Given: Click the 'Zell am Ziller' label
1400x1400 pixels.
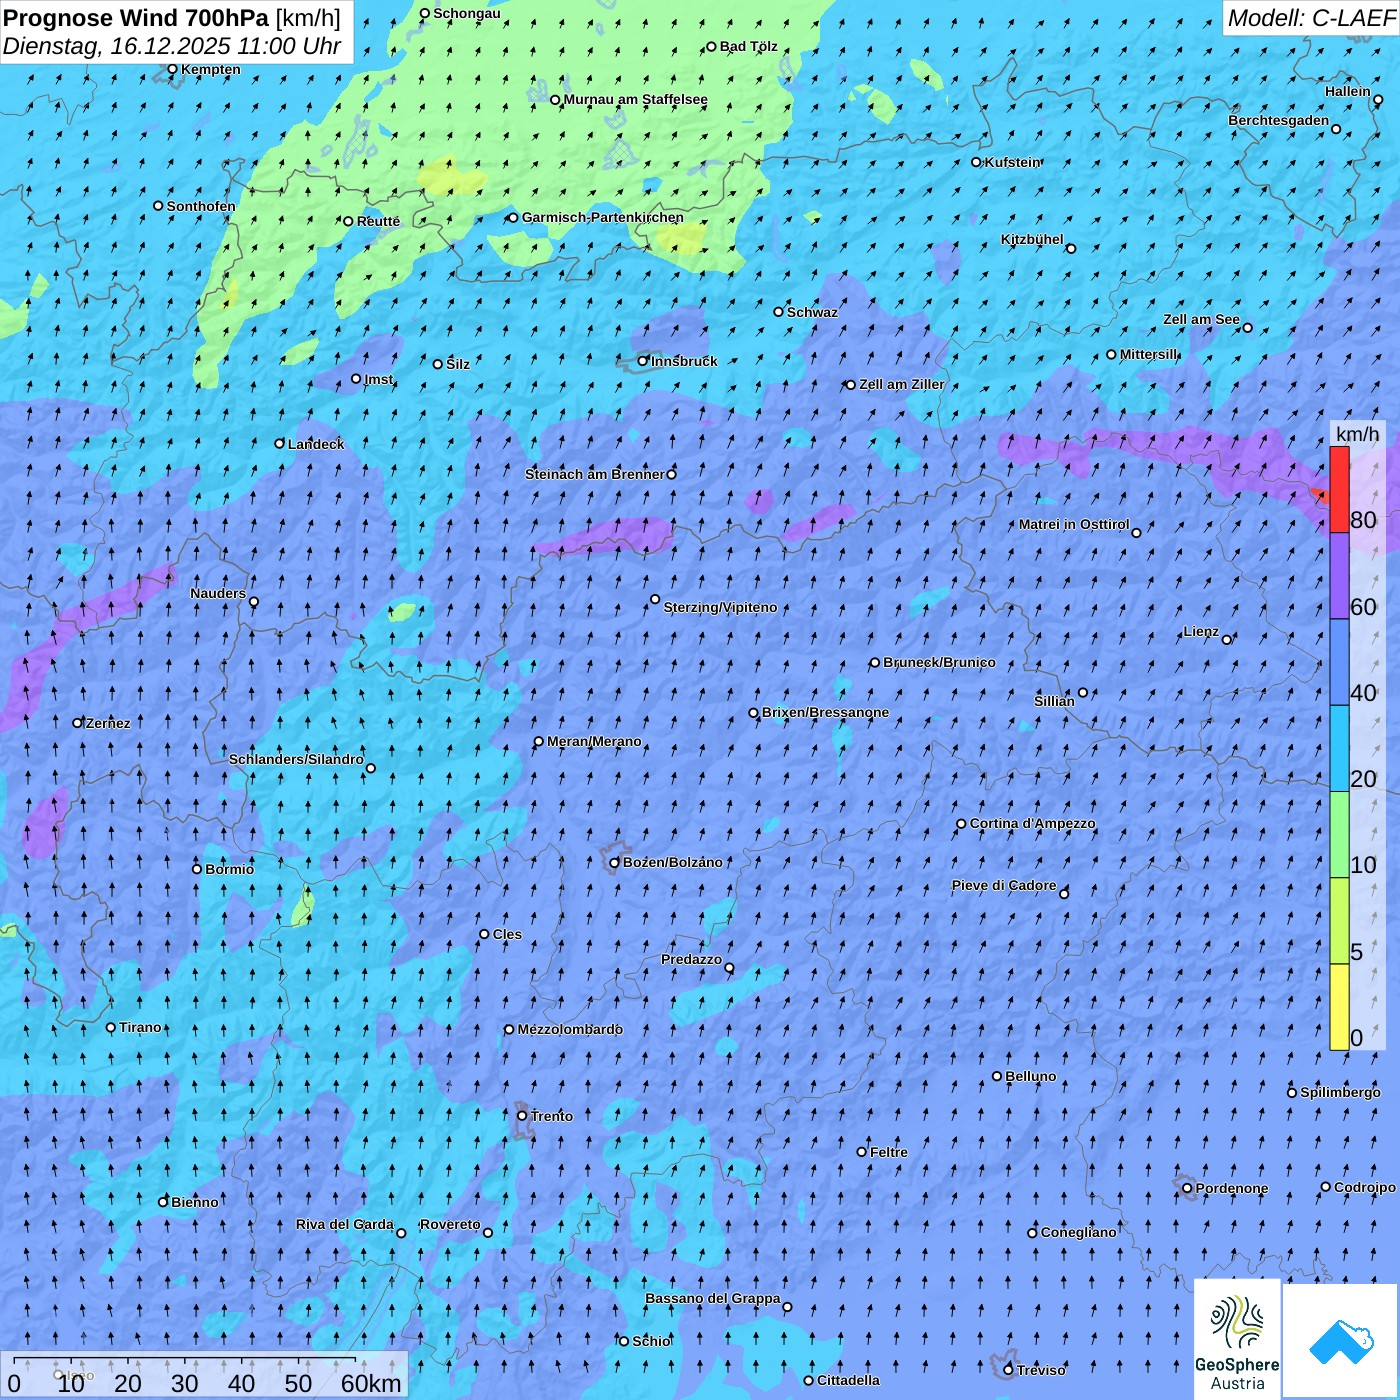Looking at the screenshot, I should [x=901, y=384].
